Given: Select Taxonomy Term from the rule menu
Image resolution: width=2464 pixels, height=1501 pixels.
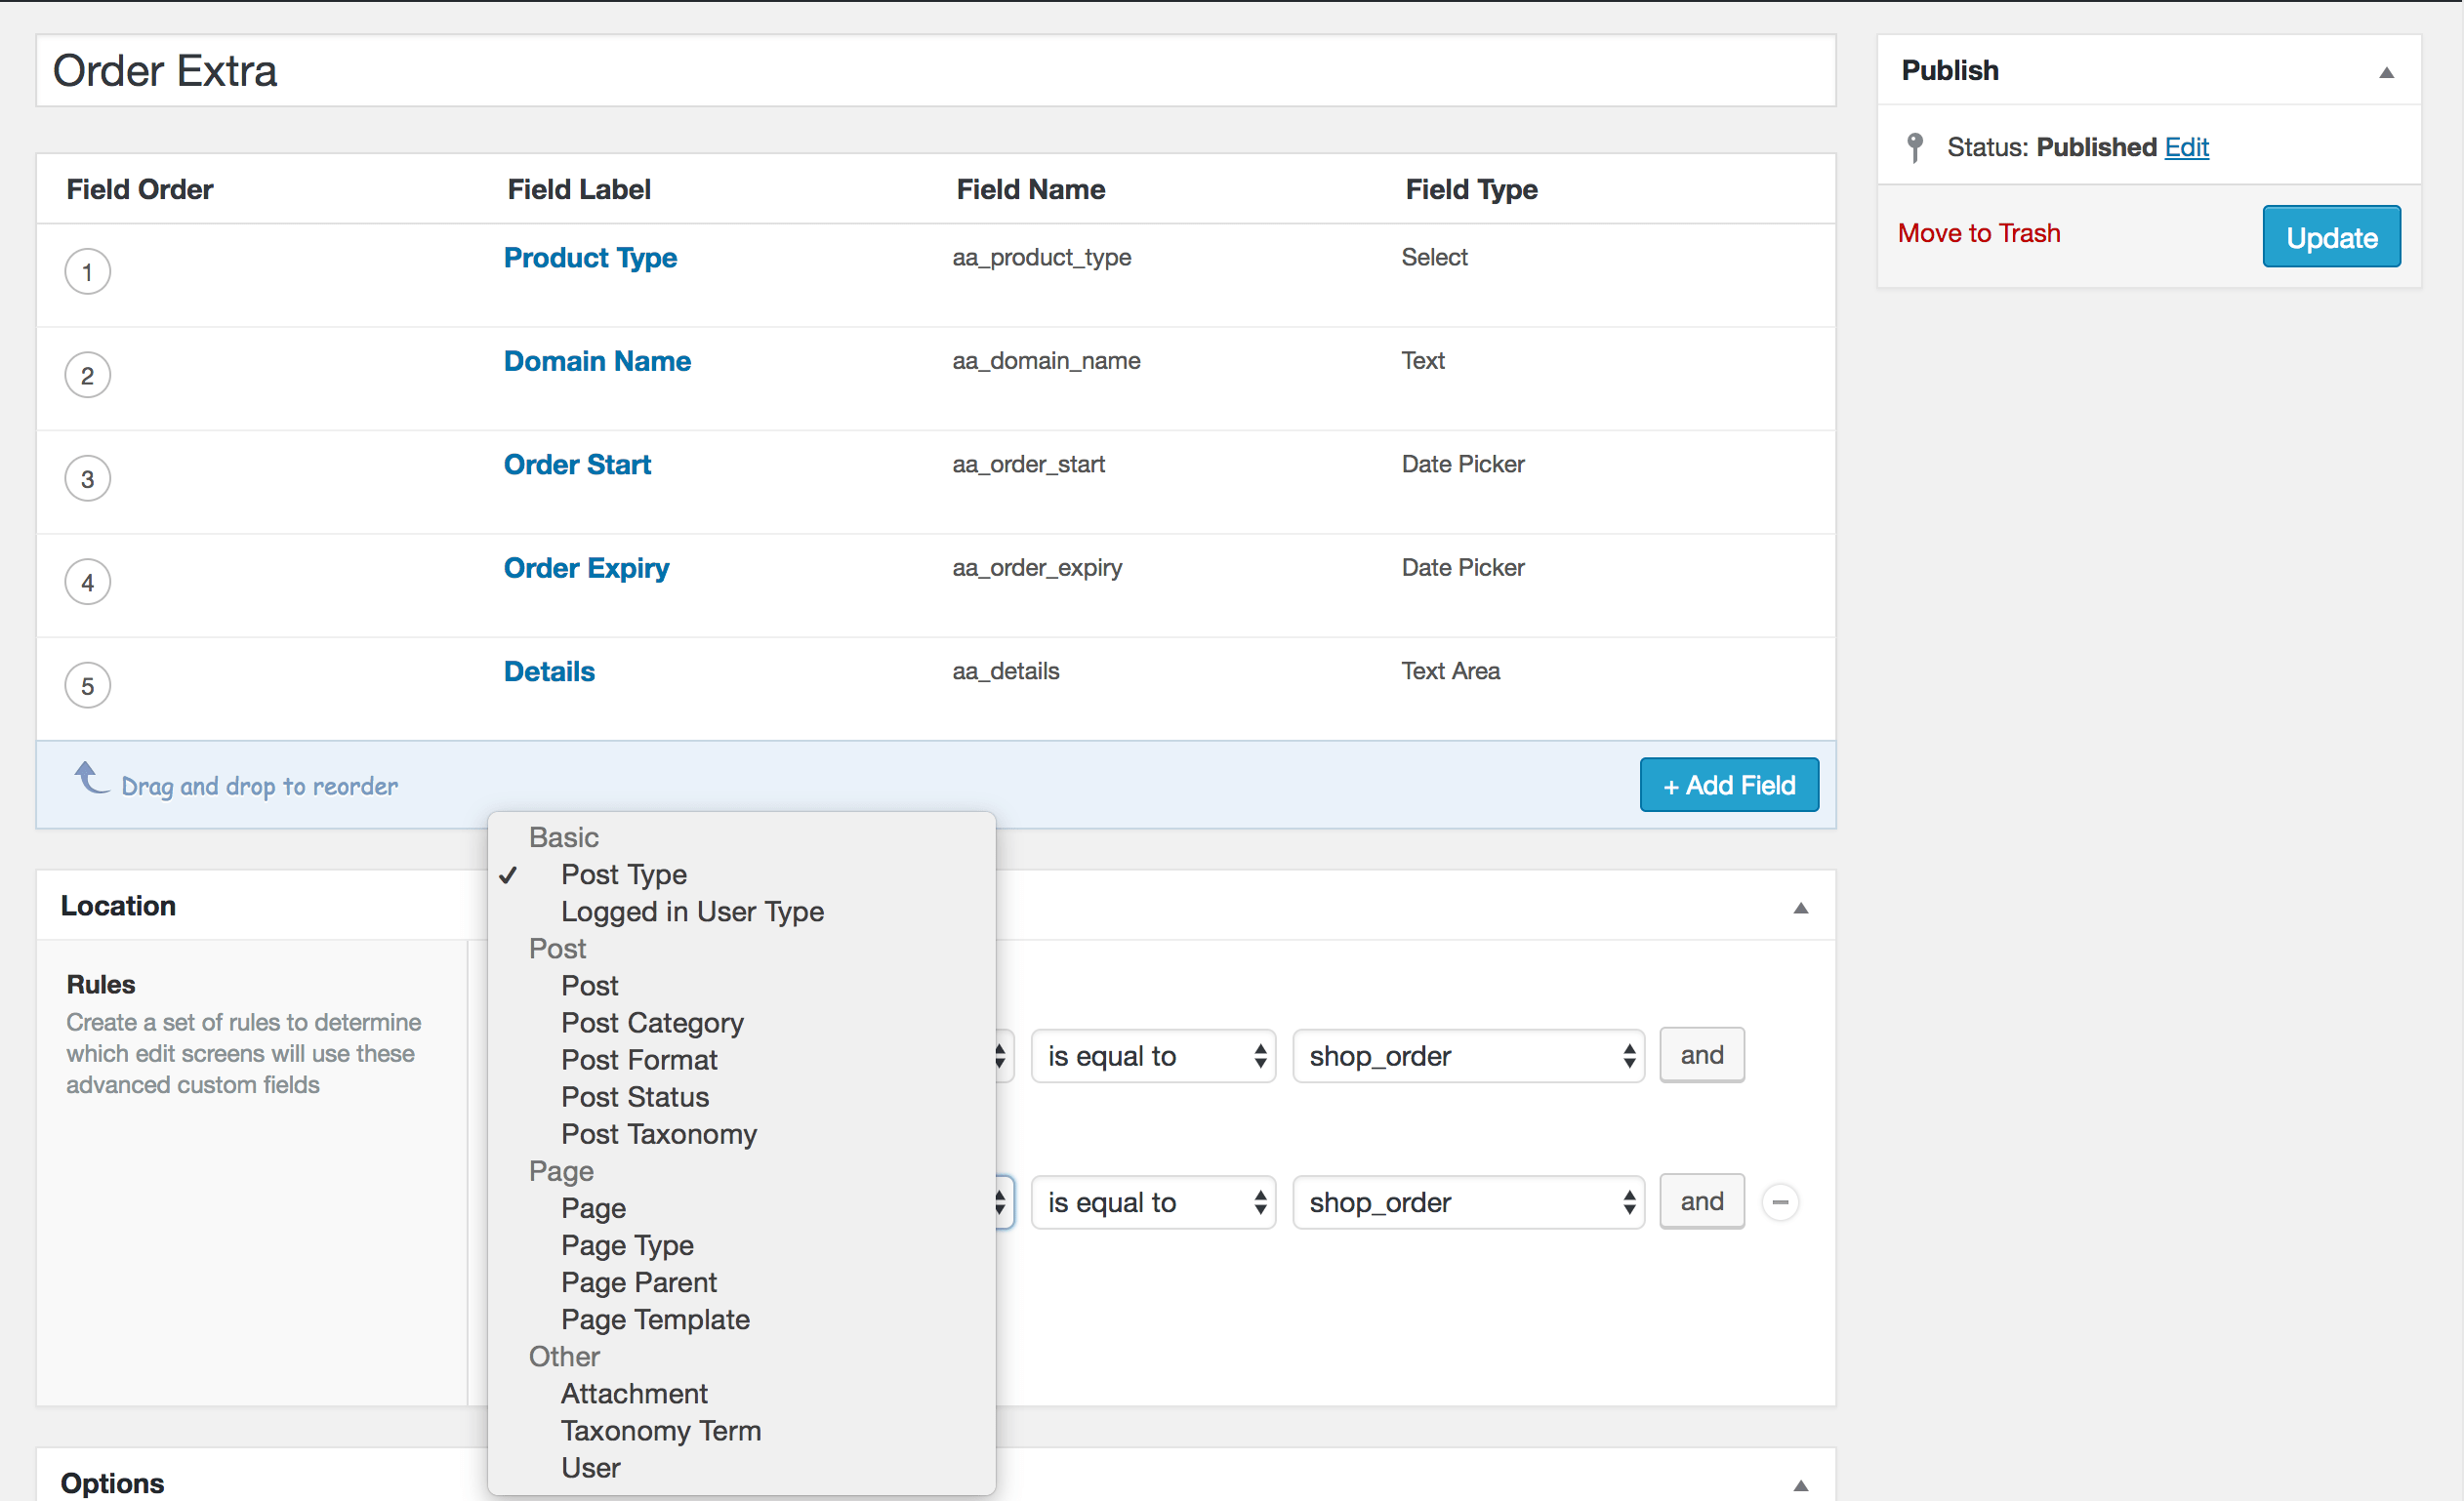Looking at the screenshot, I should click(660, 1430).
